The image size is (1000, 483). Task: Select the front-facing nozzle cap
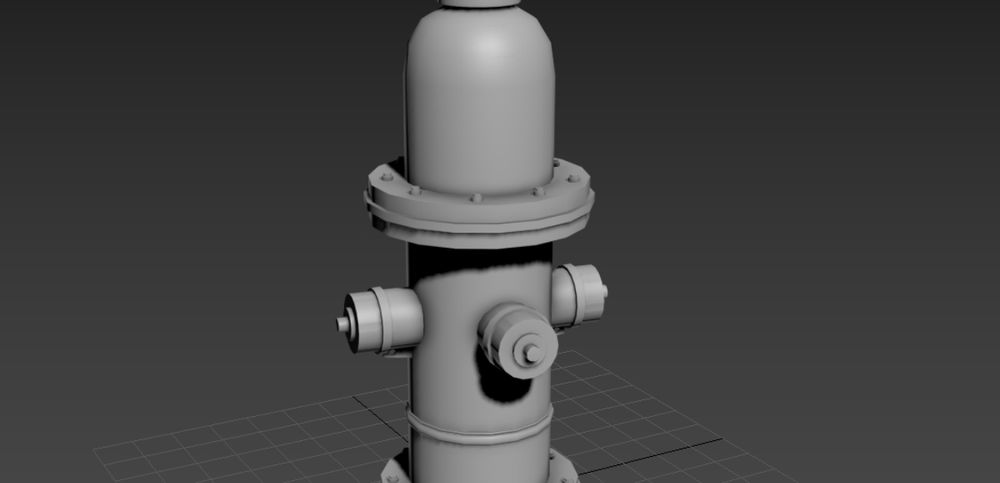click(x=516, y=340)
